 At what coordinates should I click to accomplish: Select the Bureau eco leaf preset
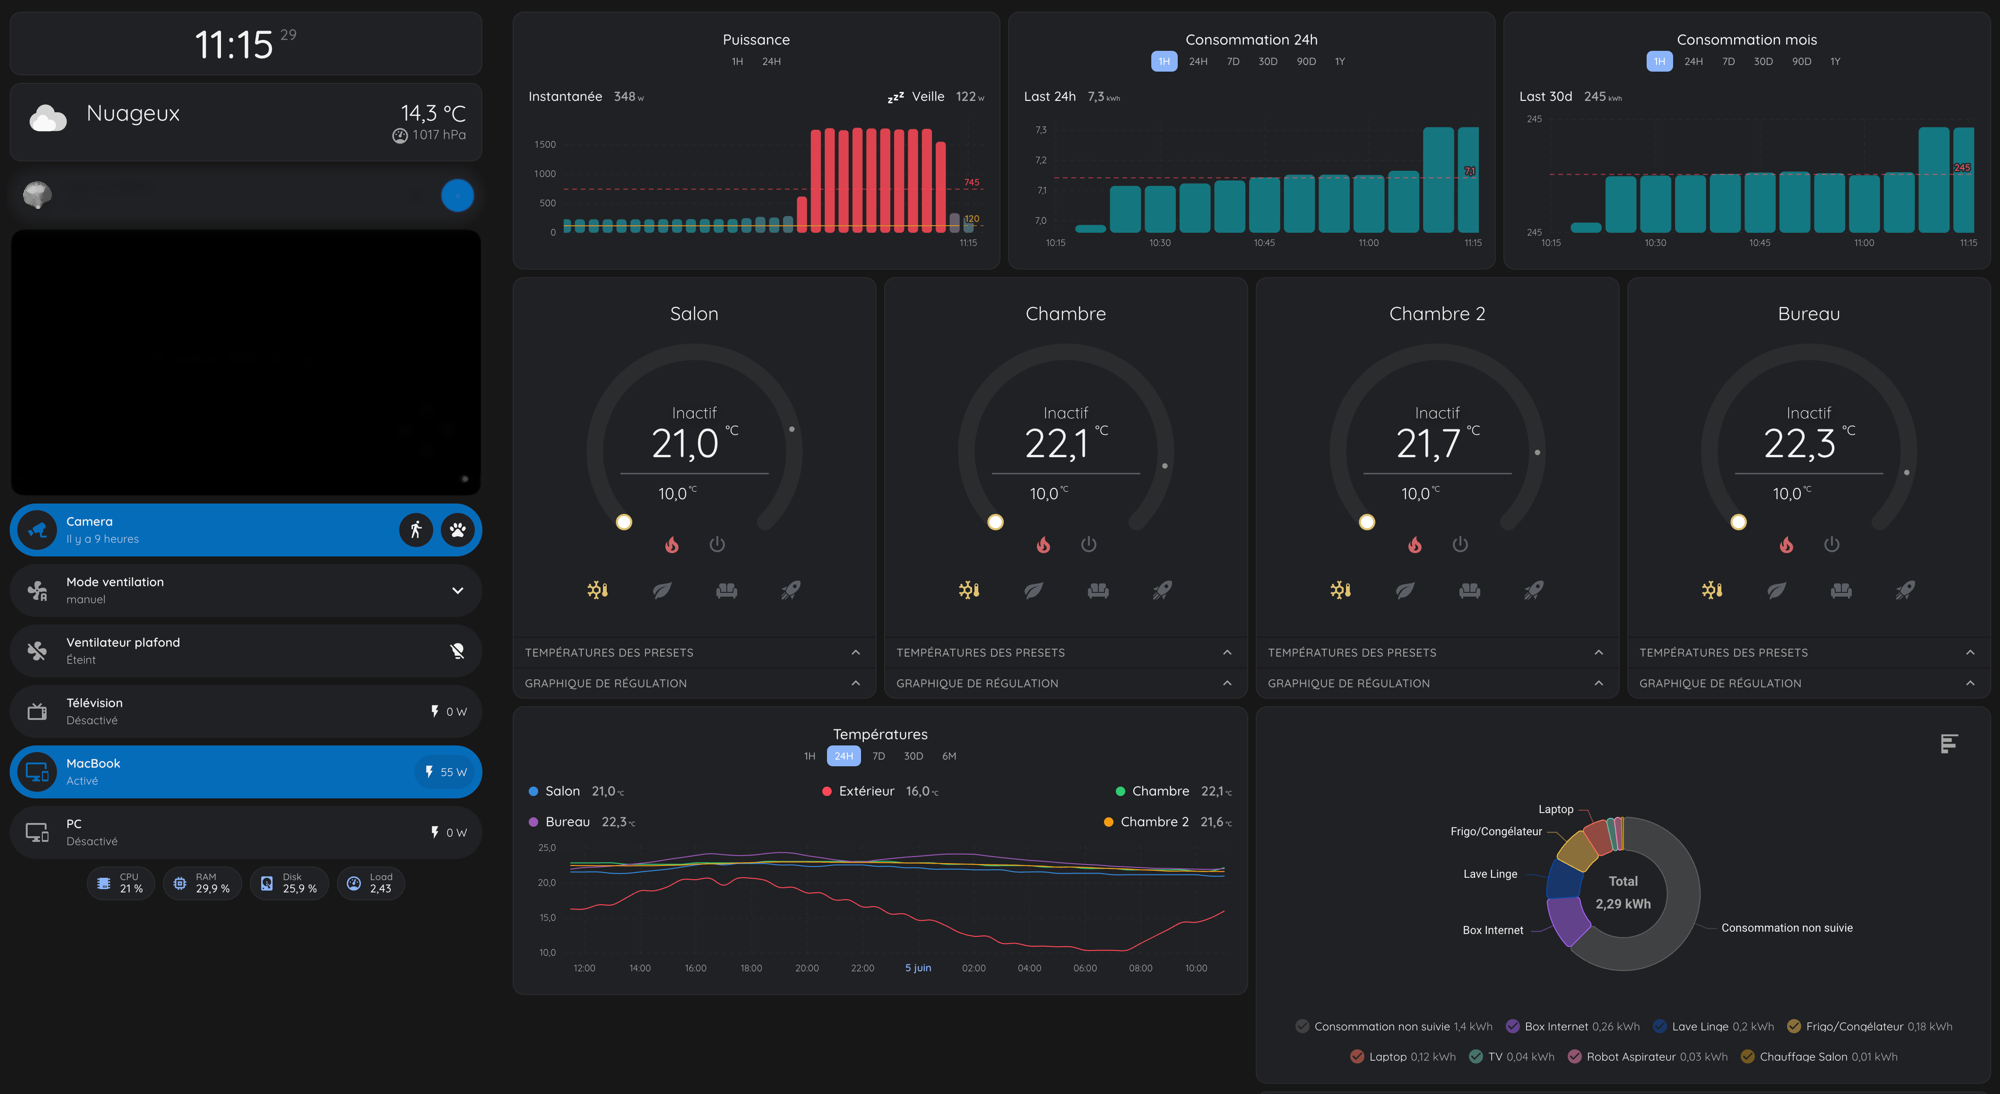click(1777, 590)
